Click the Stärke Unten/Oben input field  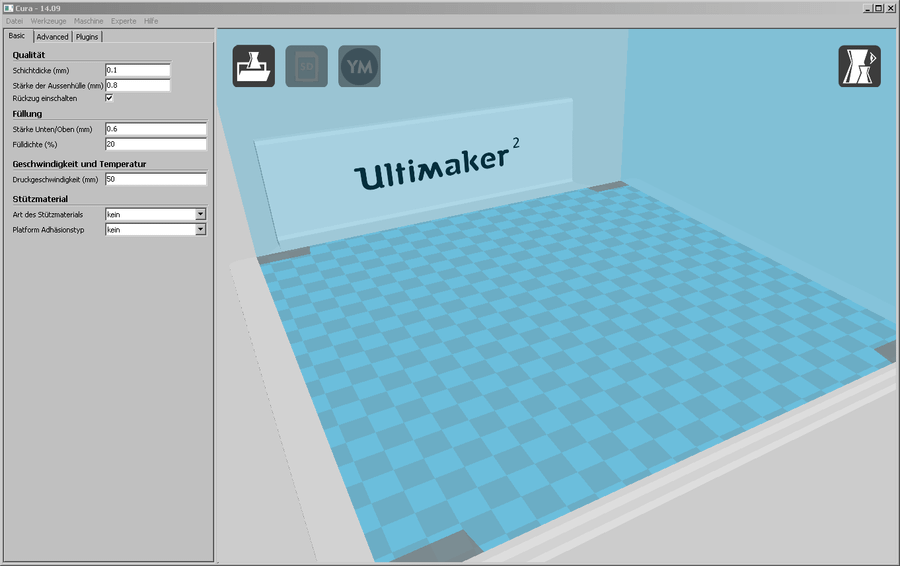(156, 129)
